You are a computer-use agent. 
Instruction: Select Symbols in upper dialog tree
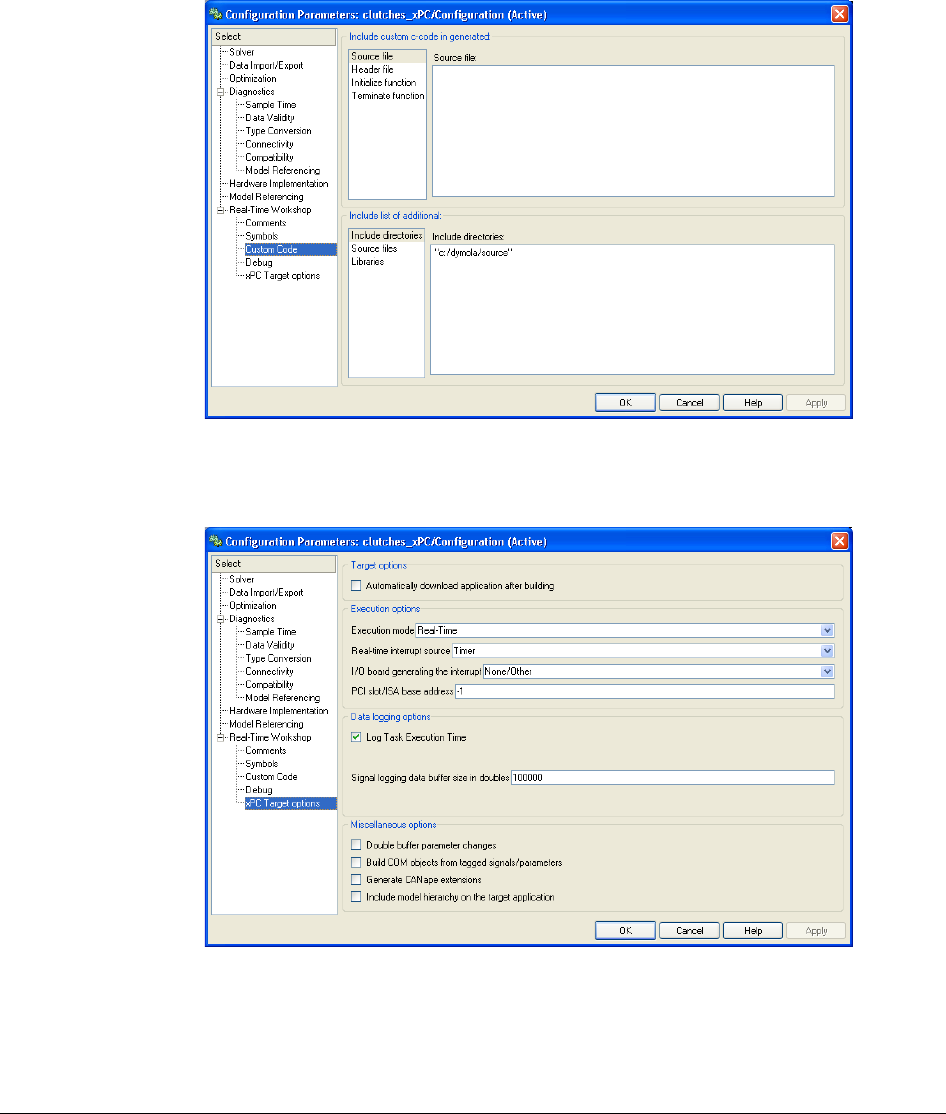tap(261, 237)
